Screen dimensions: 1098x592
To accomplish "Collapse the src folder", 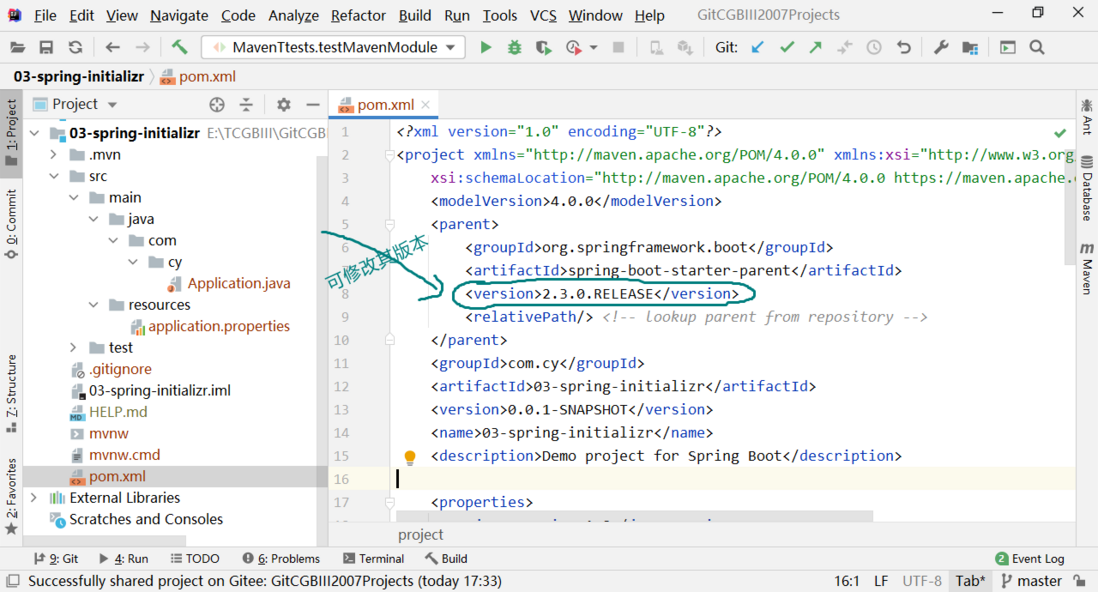I will [54, 177].
